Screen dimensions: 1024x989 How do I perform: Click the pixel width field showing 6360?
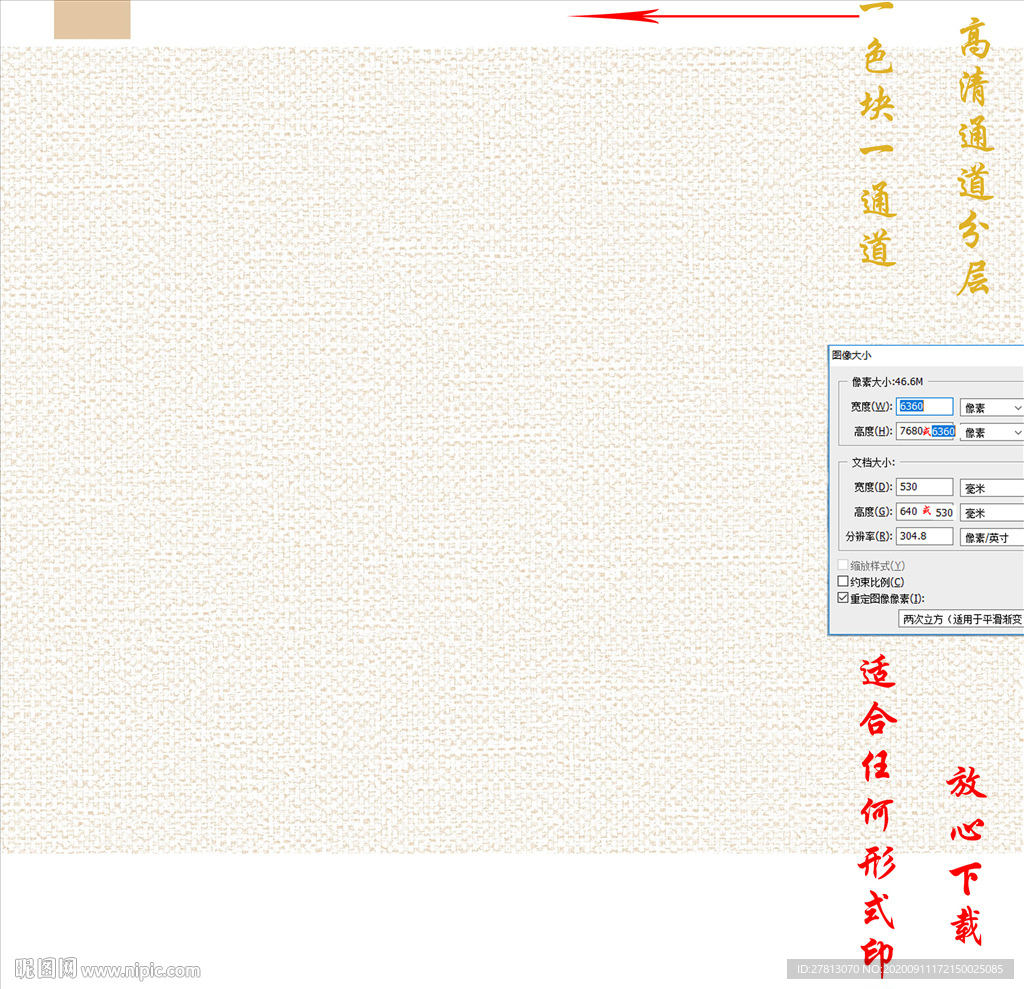[x=924, y=406]
